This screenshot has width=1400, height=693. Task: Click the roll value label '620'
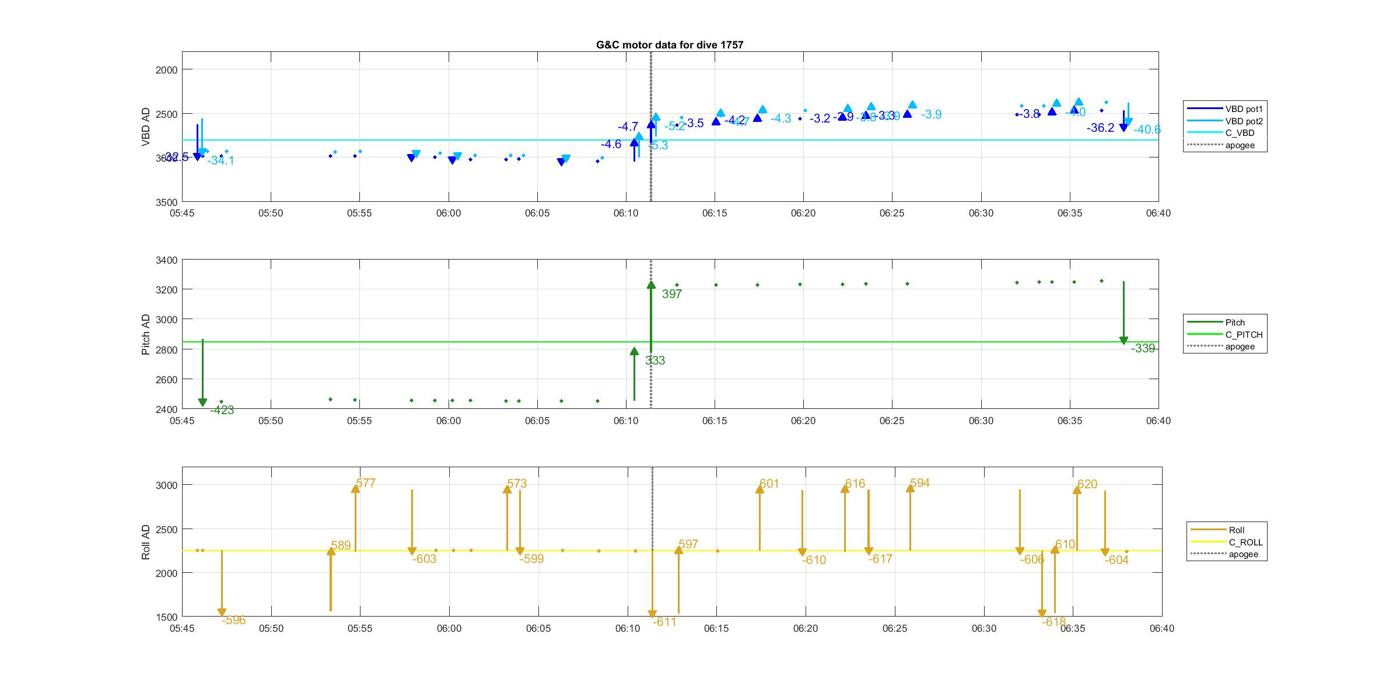tap(1087, 484)
